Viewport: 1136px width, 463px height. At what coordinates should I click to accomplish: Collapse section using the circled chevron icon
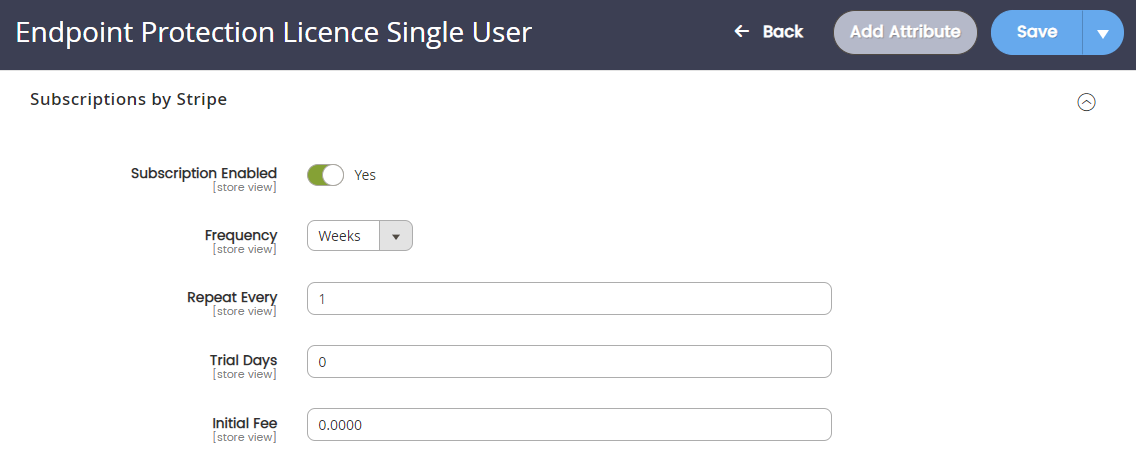(x=1086, y=102)
